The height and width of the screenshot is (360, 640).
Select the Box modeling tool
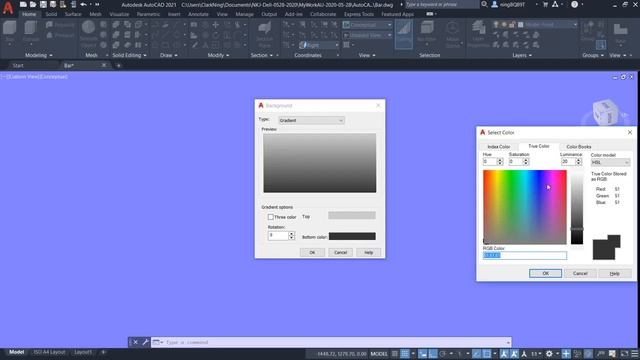click(9, 32)
